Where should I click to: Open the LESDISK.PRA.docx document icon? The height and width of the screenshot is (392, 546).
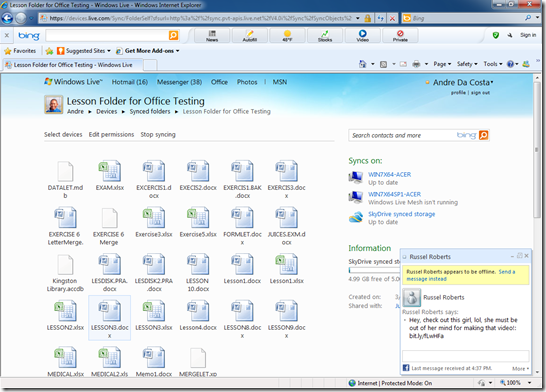click(x=109, y=264)
